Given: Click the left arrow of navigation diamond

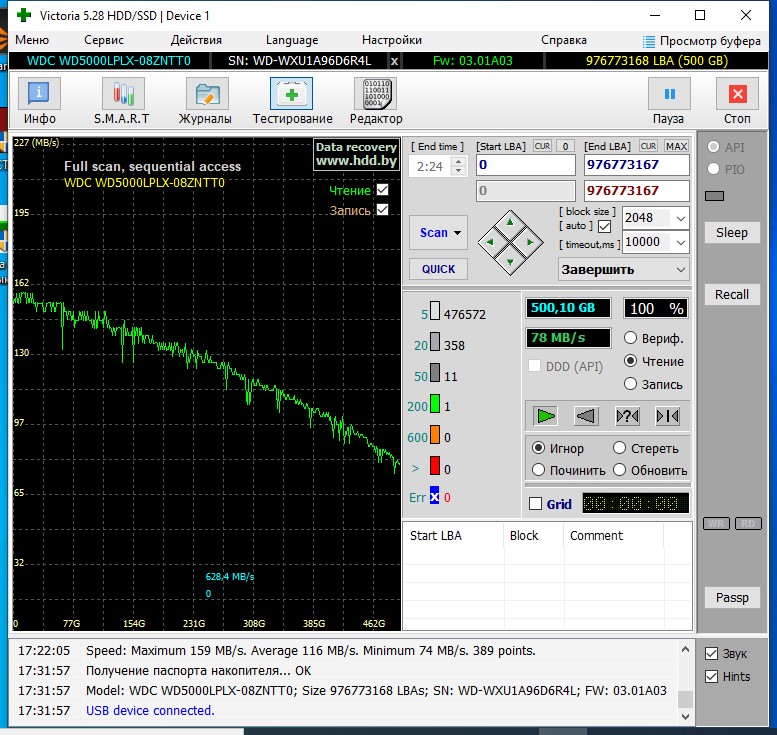Looking at the screenshot, I should pyautogui.click(x=490, y=242).
